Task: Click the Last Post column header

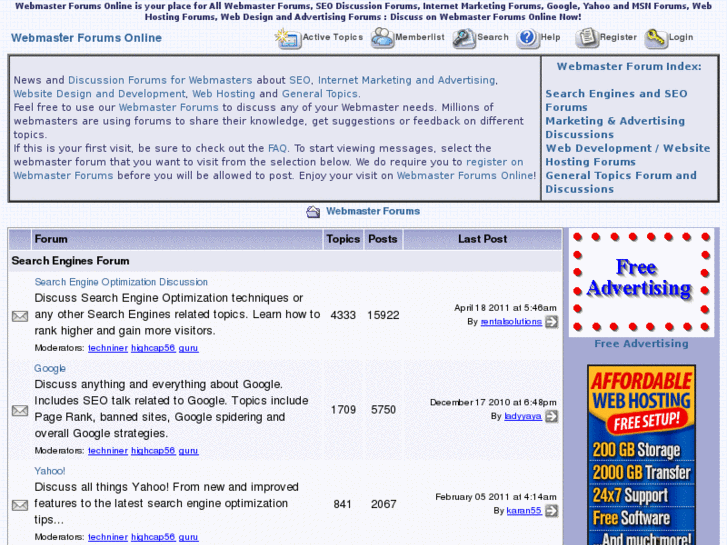Action: click(483, 239)
